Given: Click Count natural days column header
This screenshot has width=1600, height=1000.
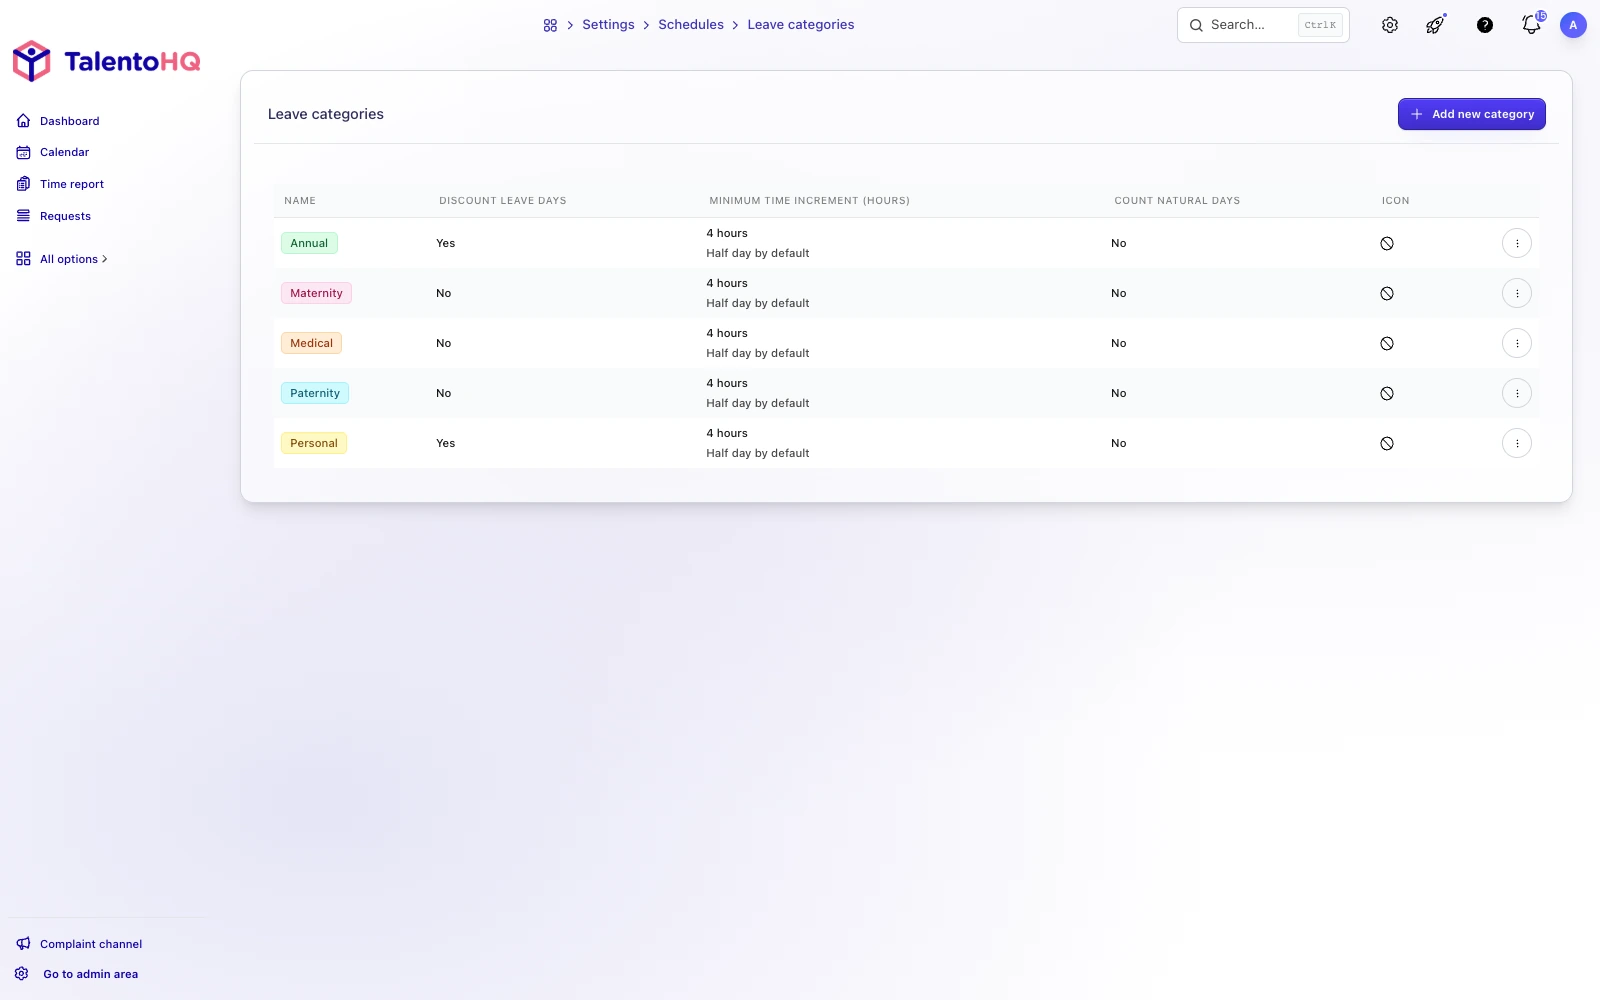Looking at the screenshot, I should 1177,201.
